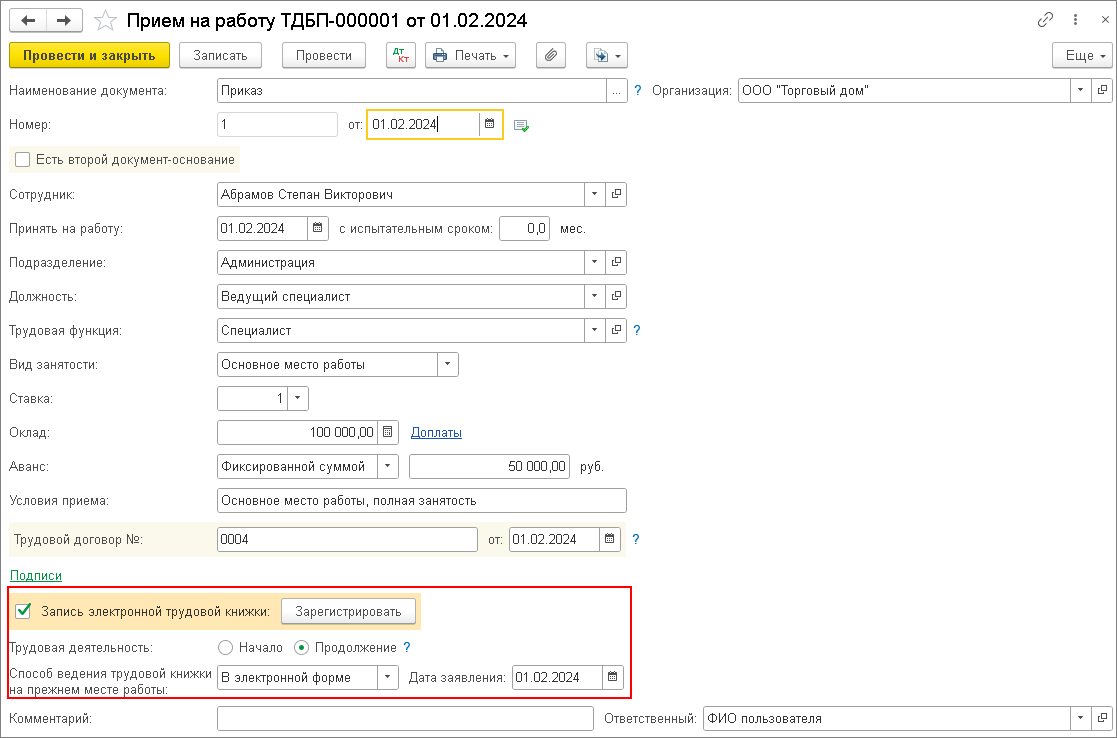The image size is (1117, 738).
Task: Open Подразделение item with the open icon
Action: pos(616,262)
